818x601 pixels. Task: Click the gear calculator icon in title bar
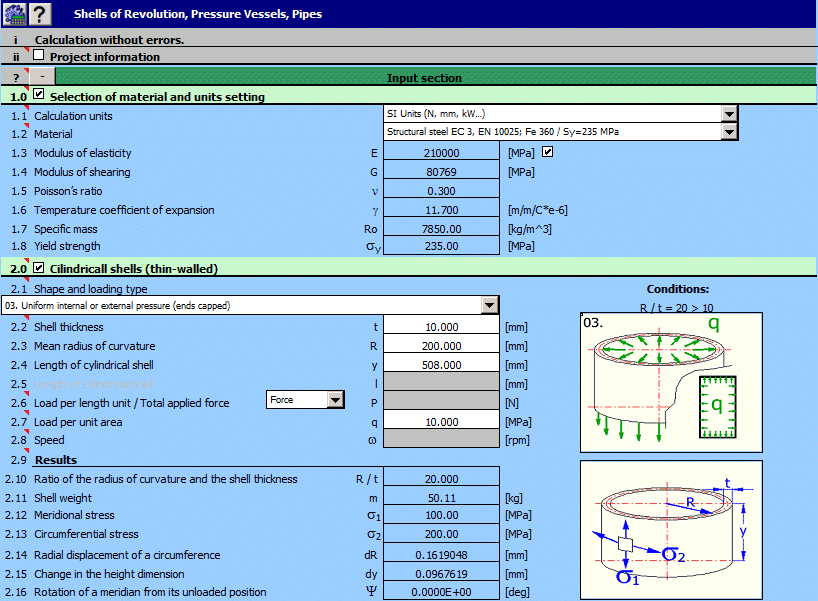(14, 14)
